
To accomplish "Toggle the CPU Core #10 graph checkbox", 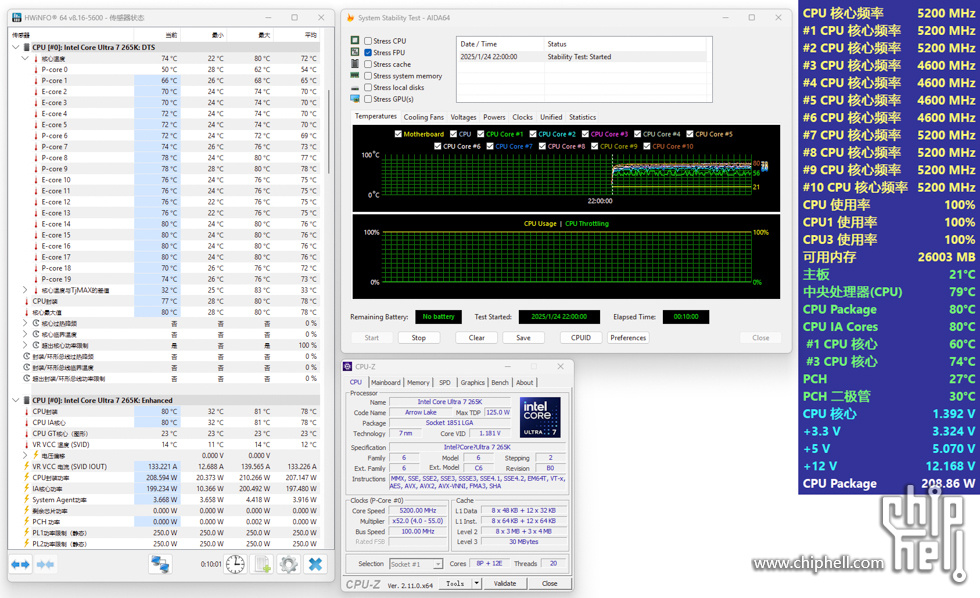I will (x=647, y=146).
